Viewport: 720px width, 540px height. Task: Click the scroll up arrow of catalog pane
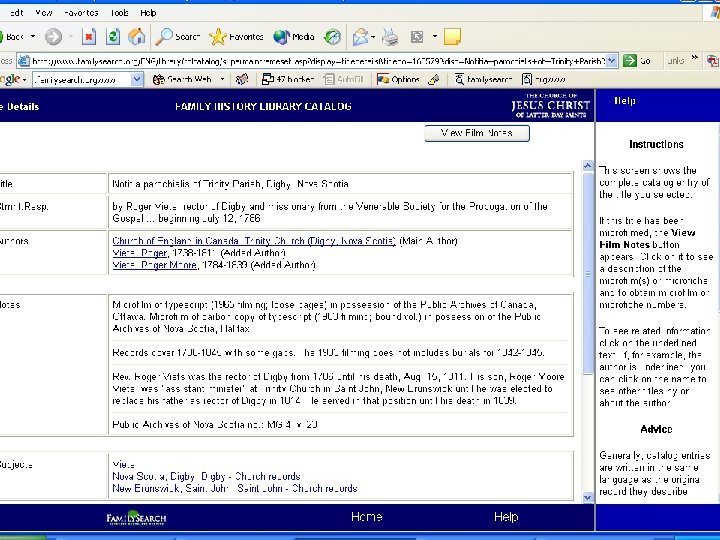[x=587, y=166]
